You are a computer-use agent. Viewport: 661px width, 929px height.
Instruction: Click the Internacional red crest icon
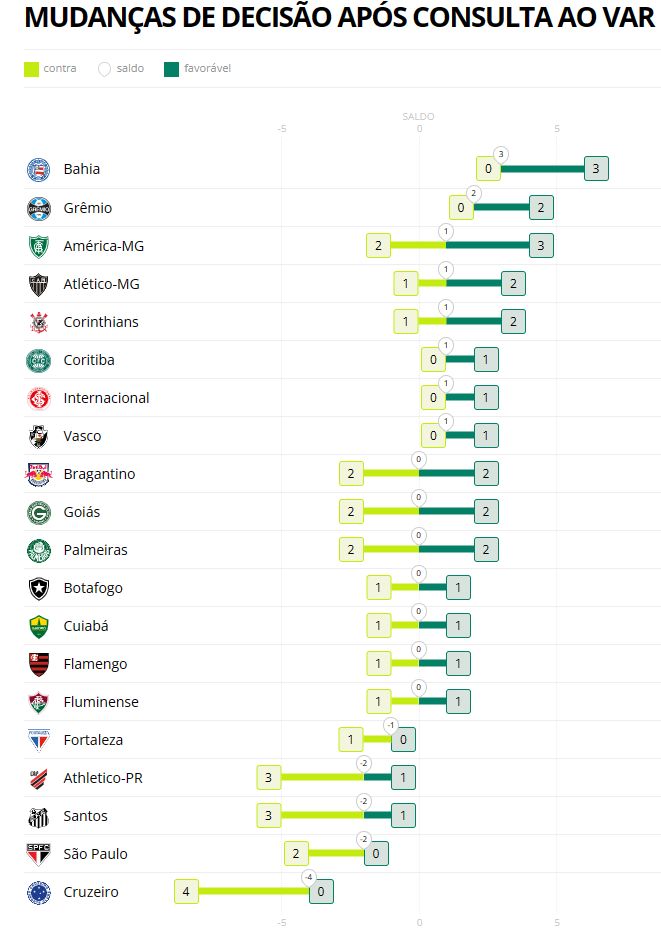38,398
